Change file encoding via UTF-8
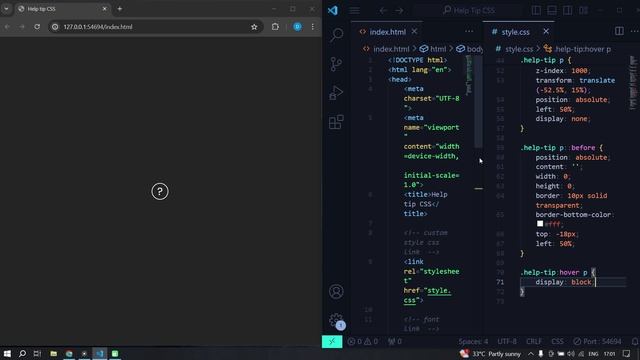 tap(507, 341)
